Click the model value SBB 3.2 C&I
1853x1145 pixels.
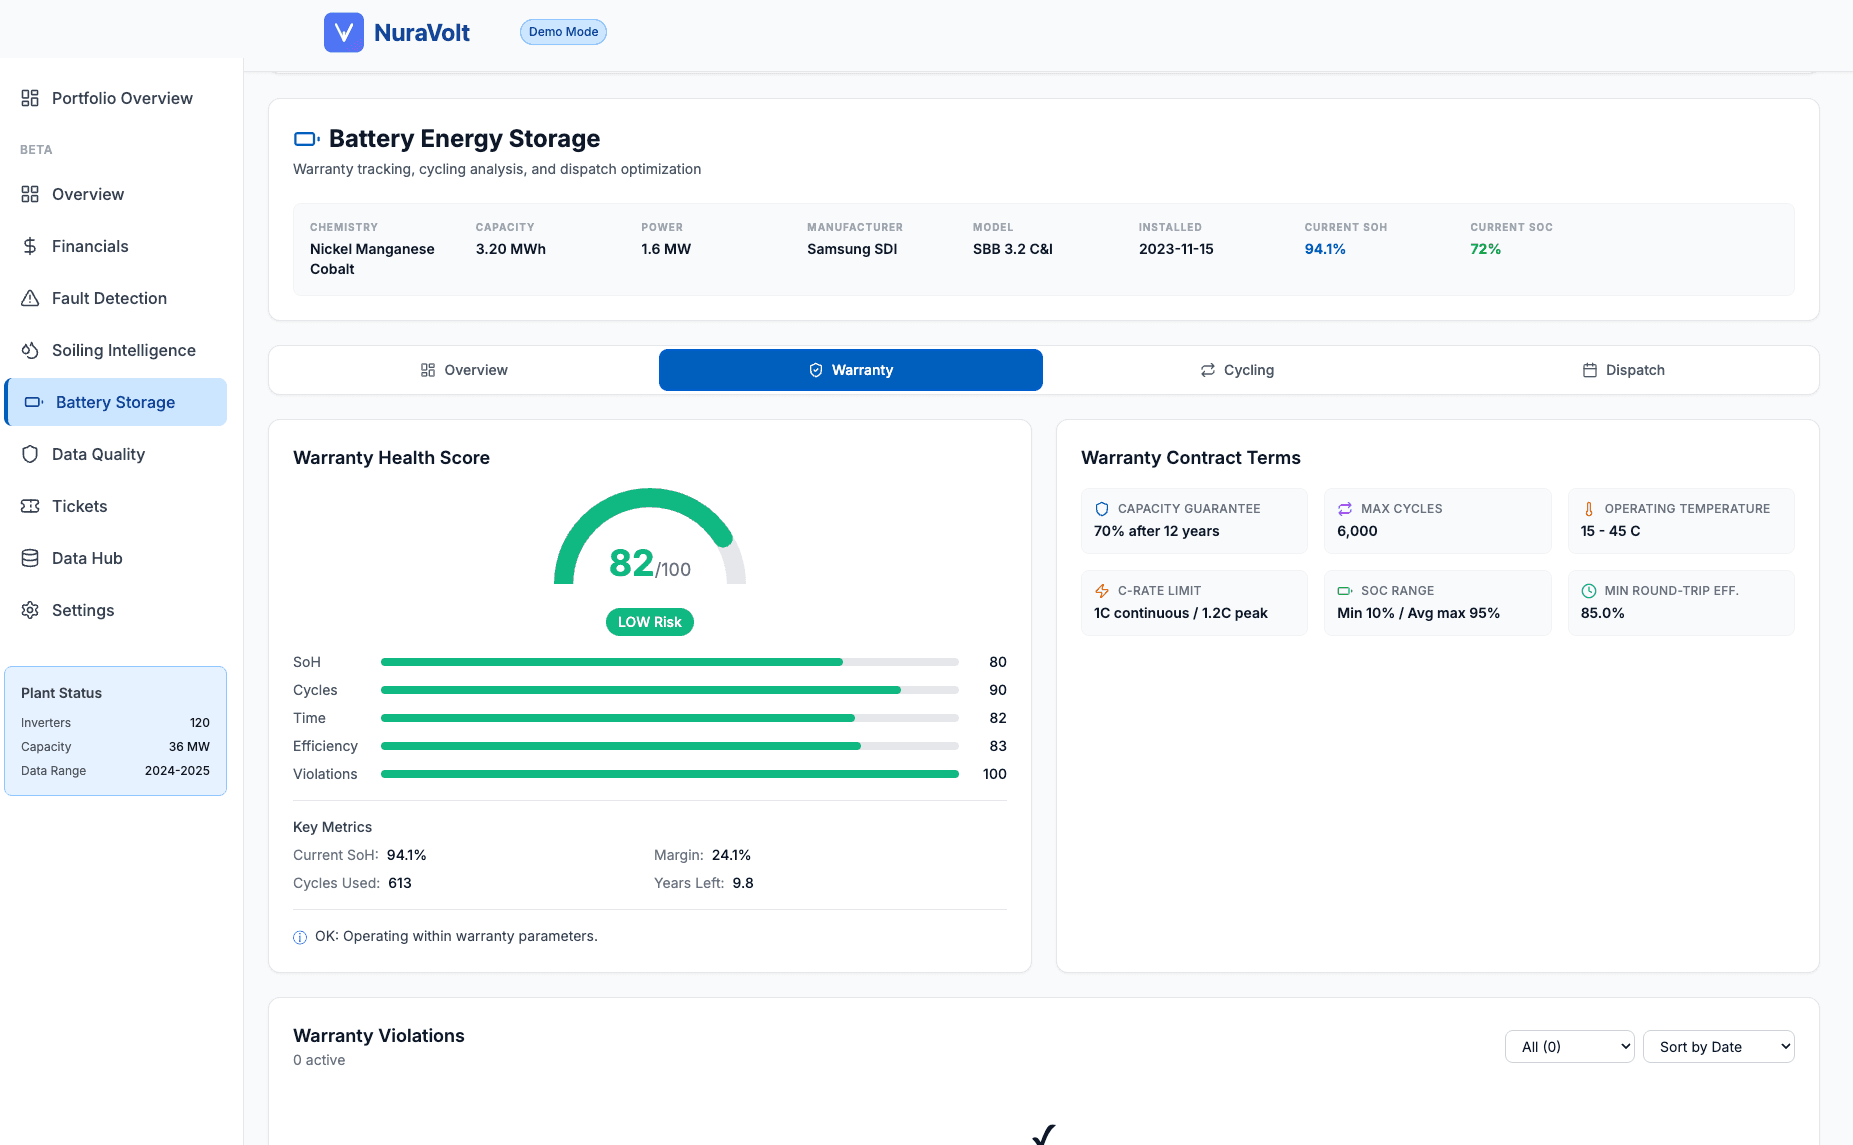tap(1013, 249)
